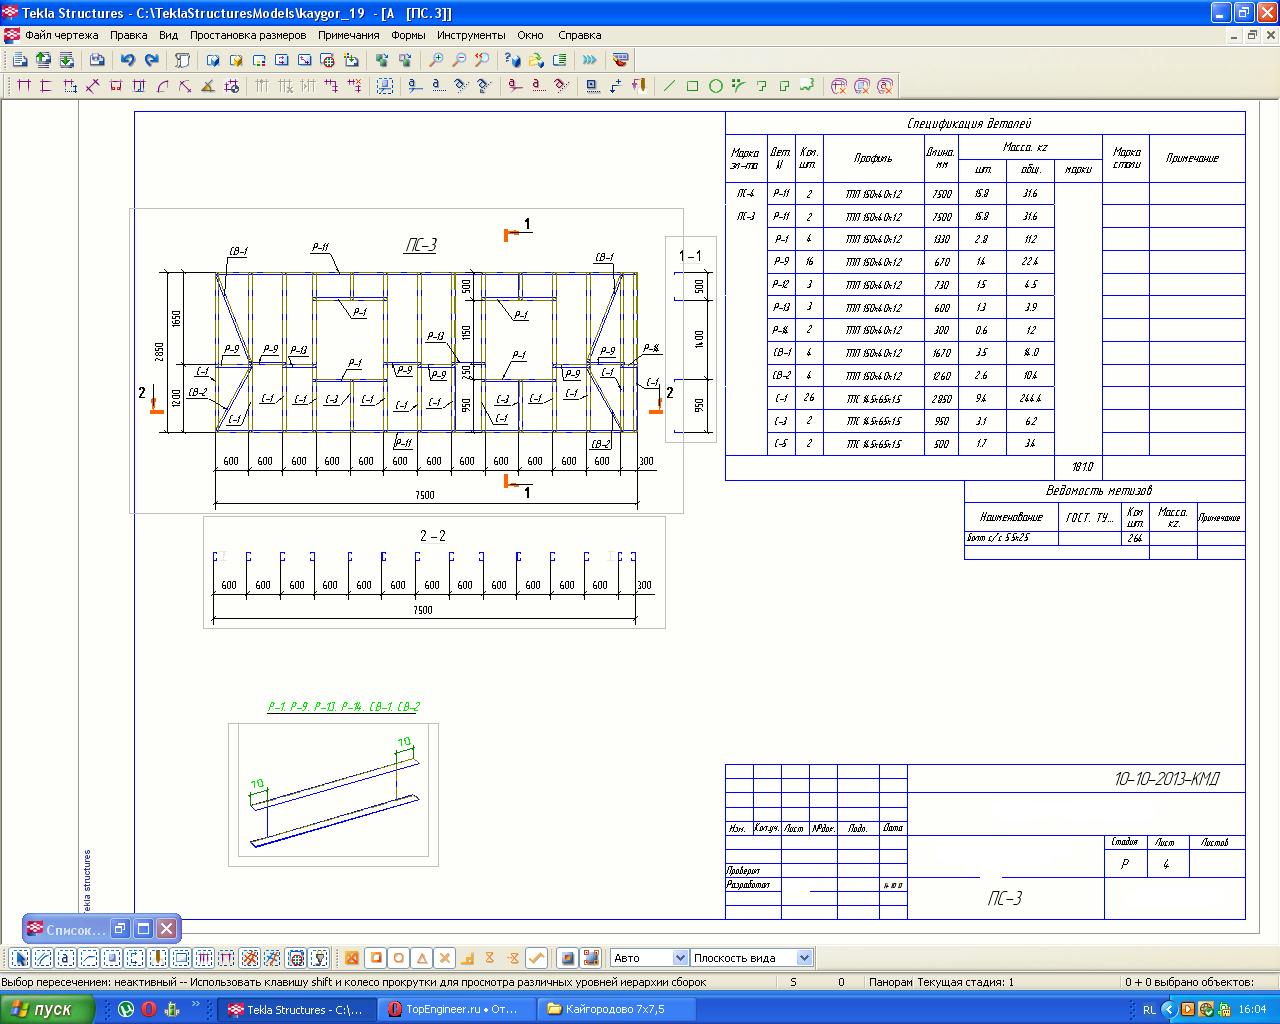Click the Redo arrow in the toolbar
Screen dimensions: 1280x1024
click(151, 60)
